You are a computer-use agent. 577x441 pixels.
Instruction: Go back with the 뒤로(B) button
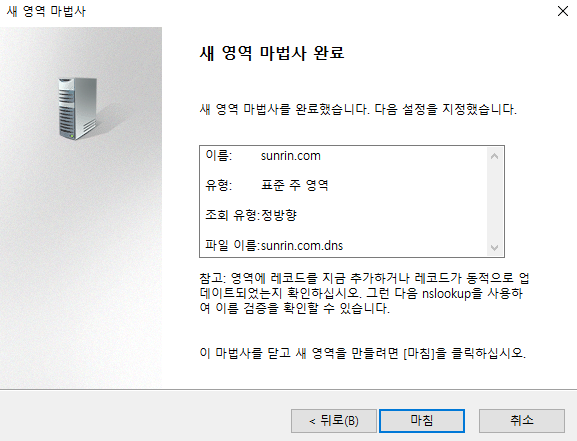coord(334,420)
